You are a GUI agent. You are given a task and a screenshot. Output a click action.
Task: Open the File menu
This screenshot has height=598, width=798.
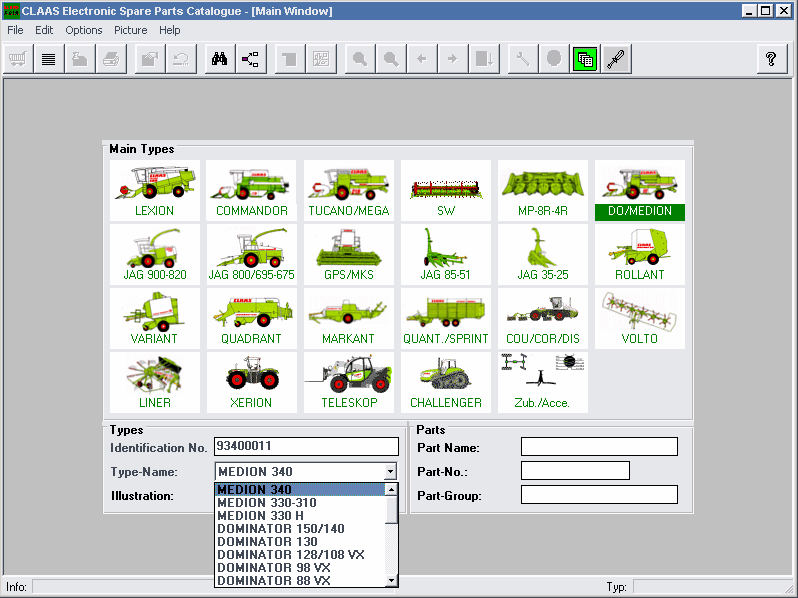click(x=15, y=30)
